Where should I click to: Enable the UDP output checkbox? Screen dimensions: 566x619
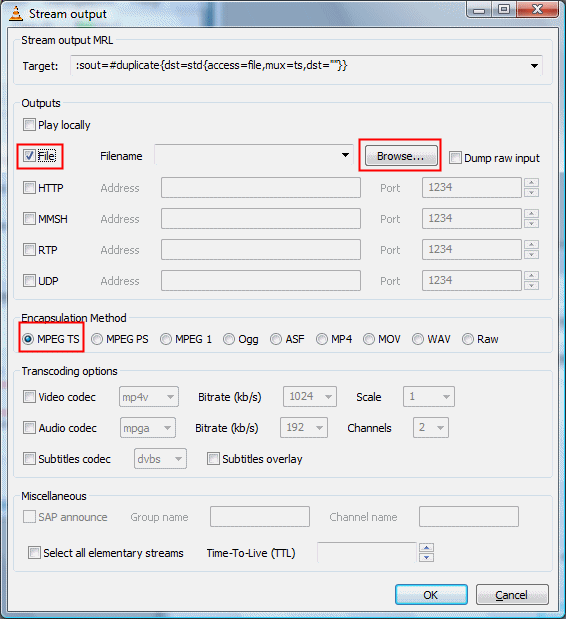[29, 281]
